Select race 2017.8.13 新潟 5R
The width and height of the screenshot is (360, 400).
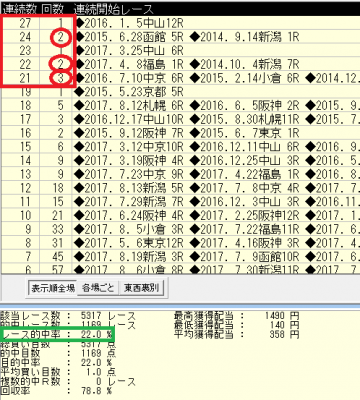(x=130, y=188)
